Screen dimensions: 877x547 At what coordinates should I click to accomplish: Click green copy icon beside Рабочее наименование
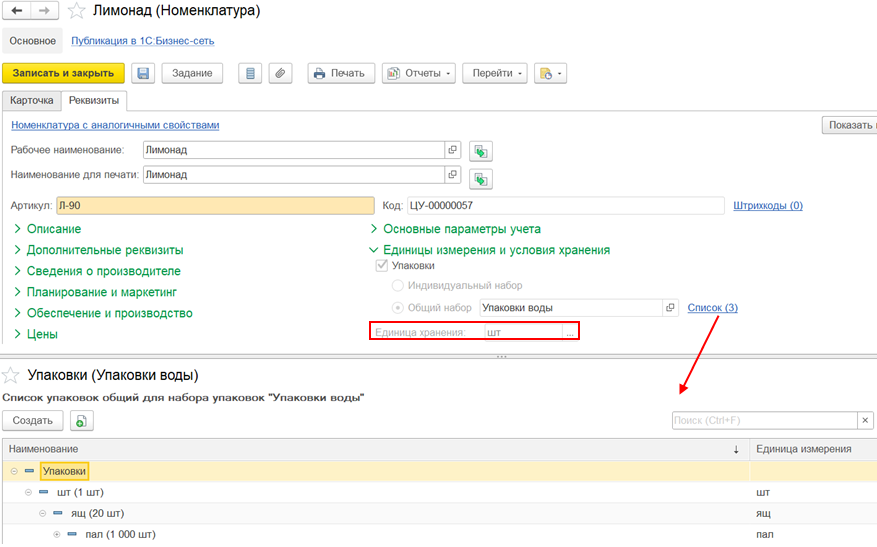pyautogui.click(x=481, y=151)
